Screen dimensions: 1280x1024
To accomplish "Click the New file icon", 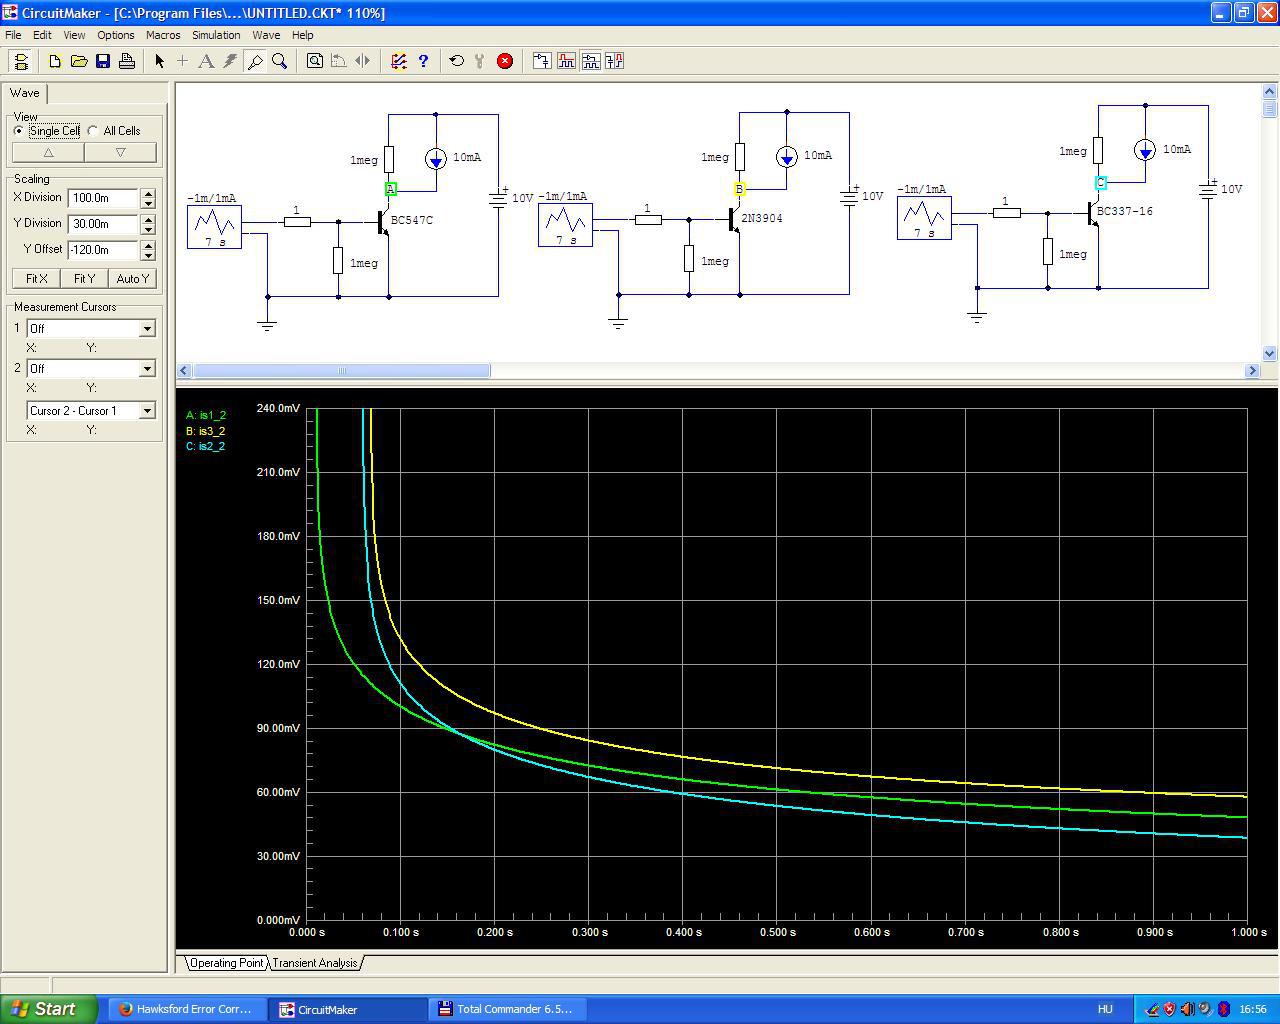I will 55,61.
